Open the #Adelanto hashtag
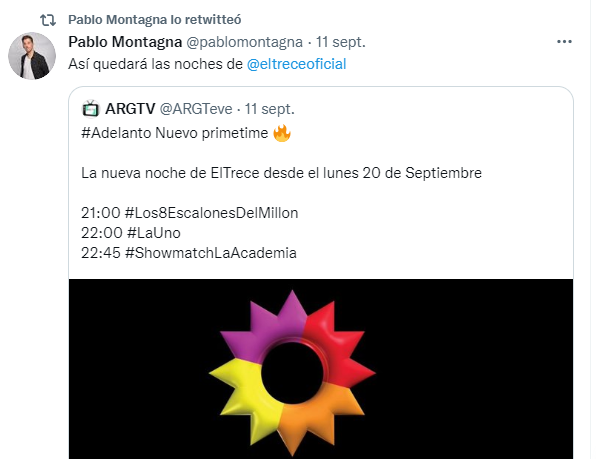Image resolution: width=596 pixels, height=459 pixels. tap(116, 133)
